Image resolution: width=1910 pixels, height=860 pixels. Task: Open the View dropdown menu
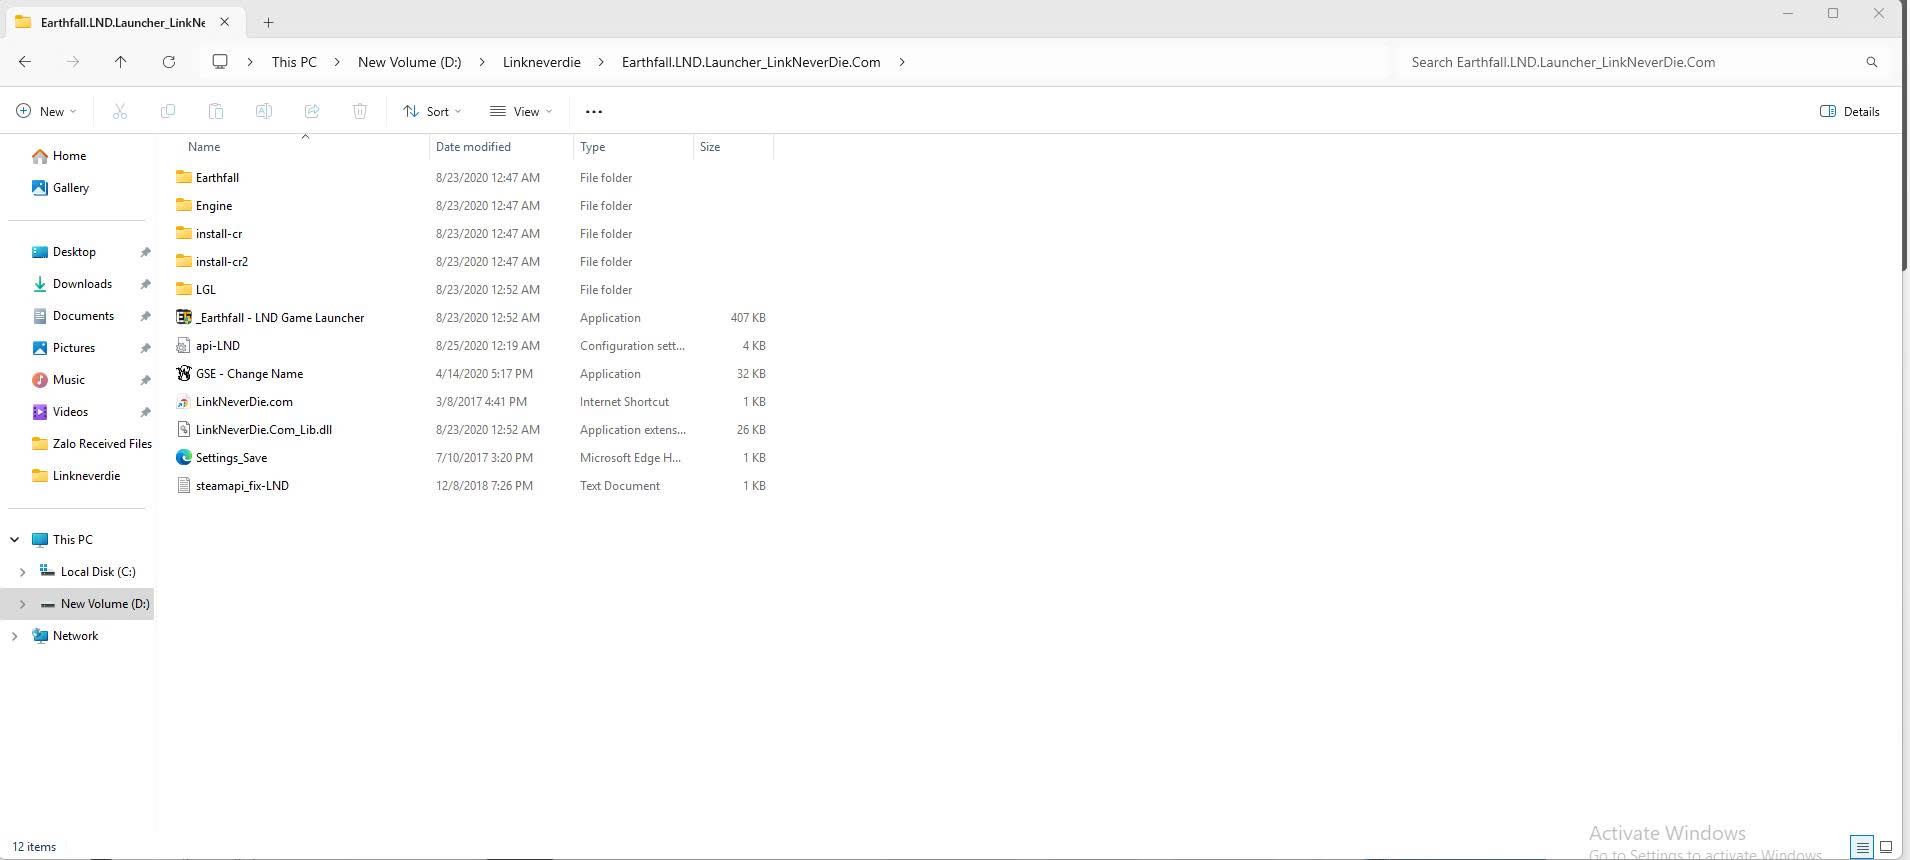pyautogui.click(x=520, y=112)
